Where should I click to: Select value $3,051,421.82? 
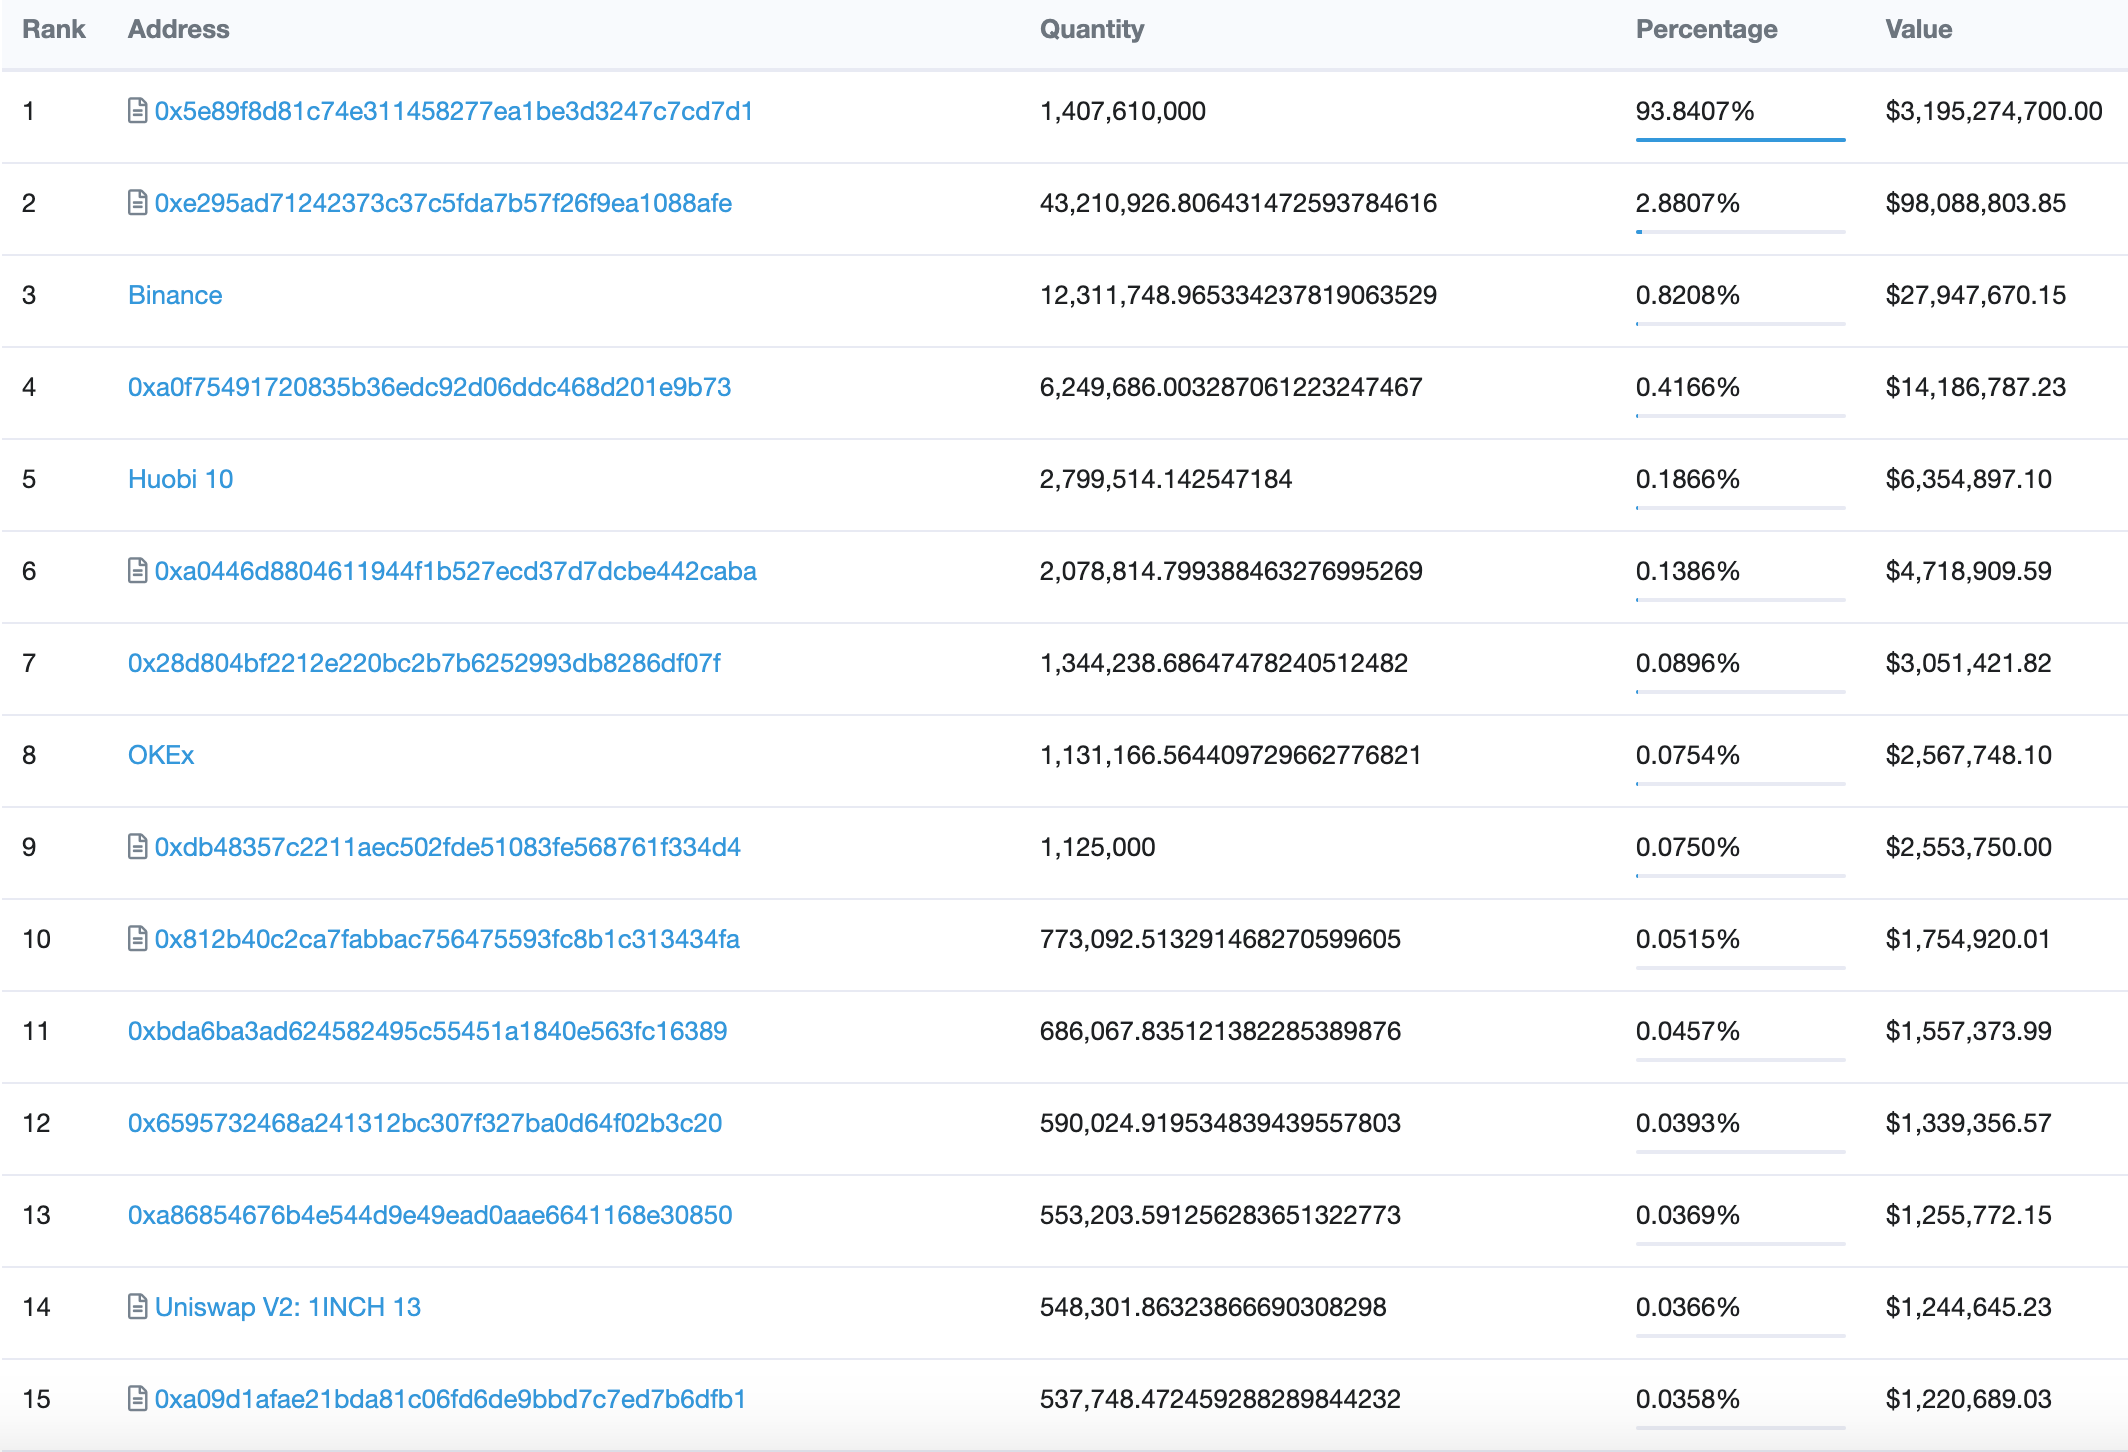pos(1969,663)
